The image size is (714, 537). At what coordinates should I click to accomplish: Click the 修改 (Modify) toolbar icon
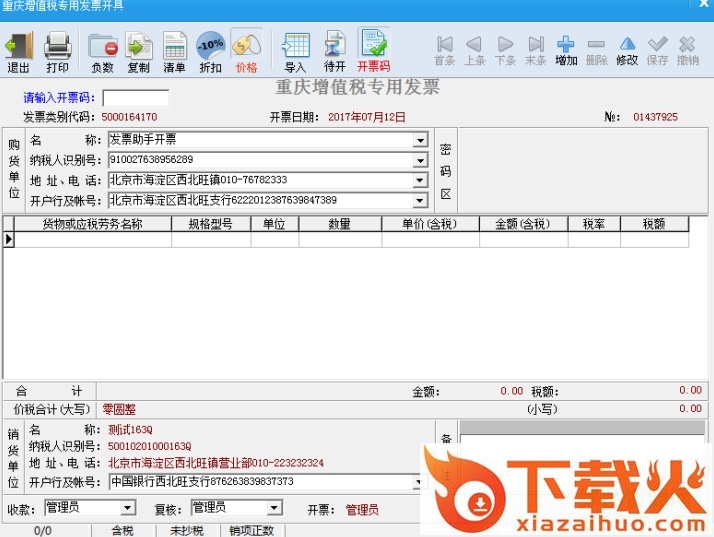[x=627, y=51]
